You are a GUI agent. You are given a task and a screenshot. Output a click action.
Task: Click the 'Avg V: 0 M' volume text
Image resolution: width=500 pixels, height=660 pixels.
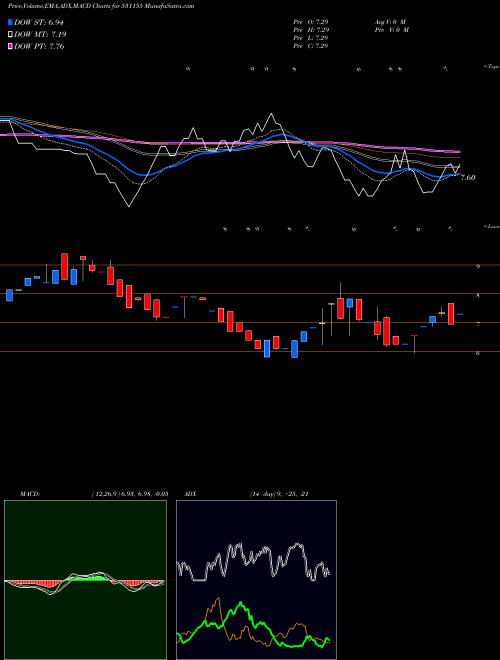tap(391, 22)
